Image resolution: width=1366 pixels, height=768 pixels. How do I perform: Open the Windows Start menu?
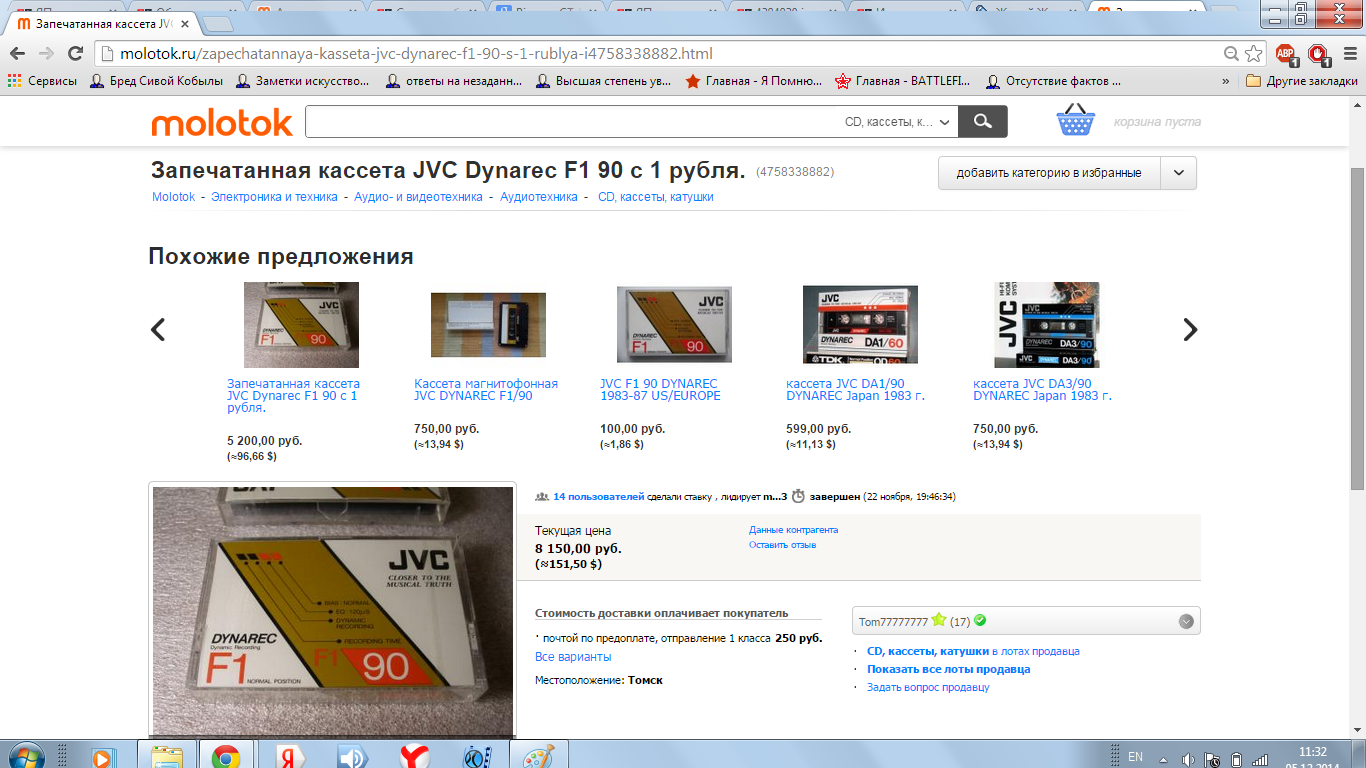click(27, 756)
